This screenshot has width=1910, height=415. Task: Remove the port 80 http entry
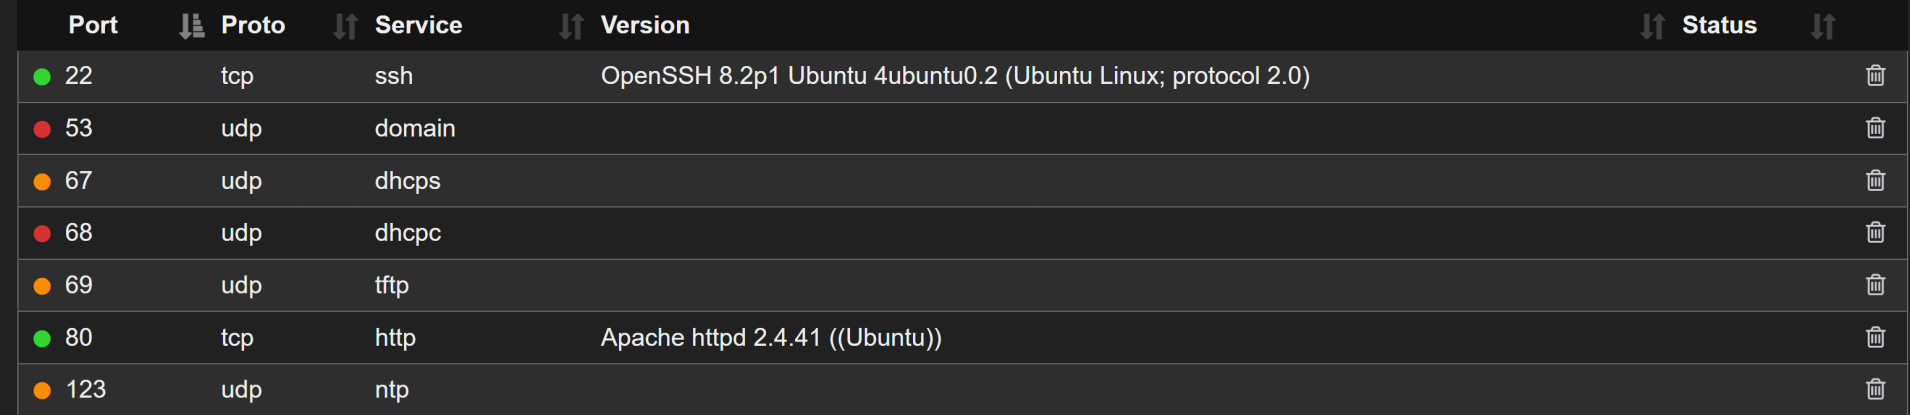1875,338
